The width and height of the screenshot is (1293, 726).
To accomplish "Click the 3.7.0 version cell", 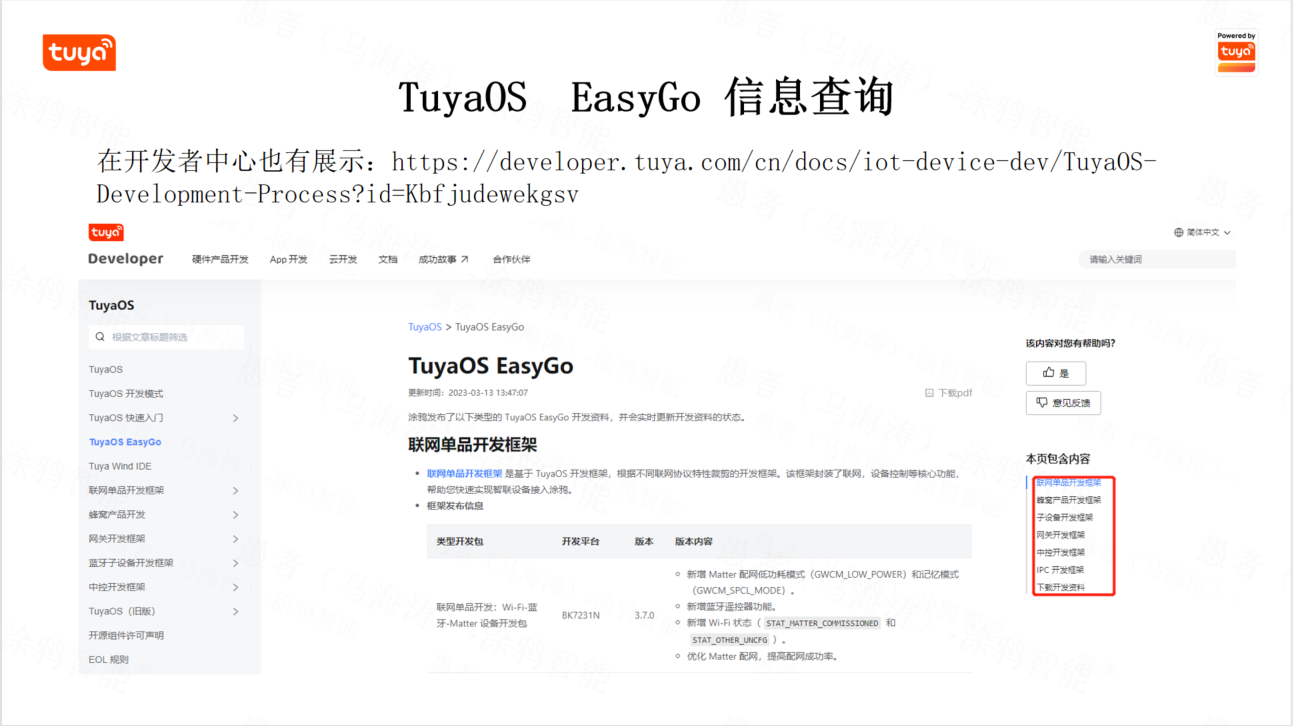I will pyautogui.click(x=644, y=615).
